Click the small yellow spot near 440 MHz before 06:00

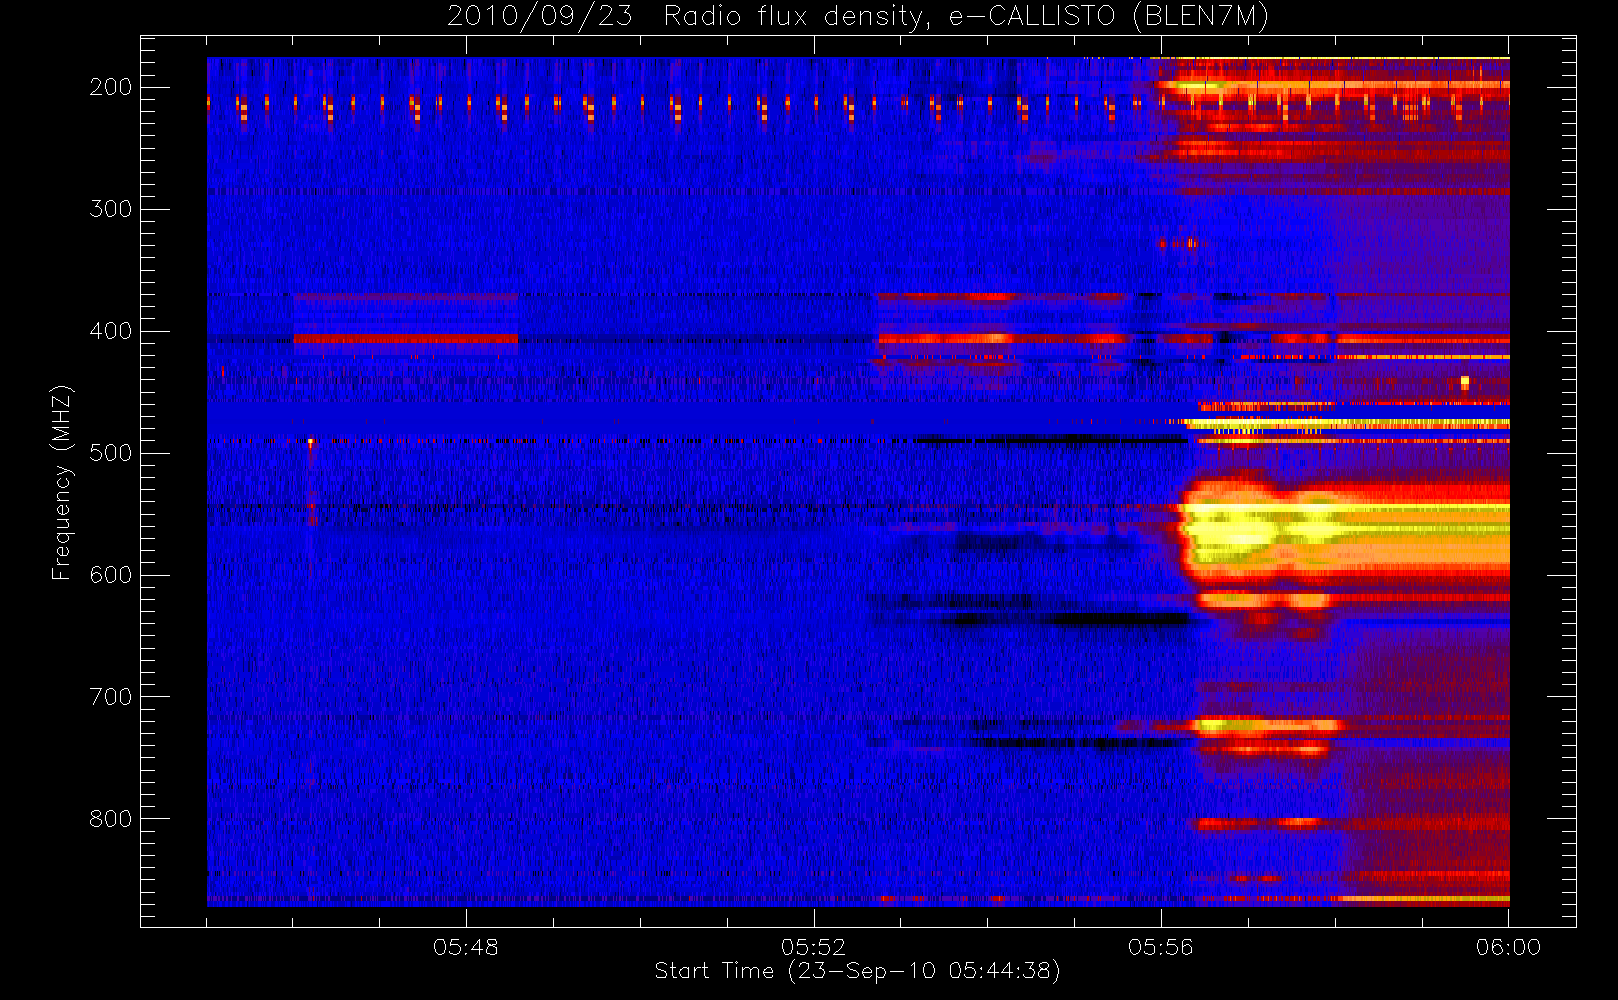[1465, 382]
